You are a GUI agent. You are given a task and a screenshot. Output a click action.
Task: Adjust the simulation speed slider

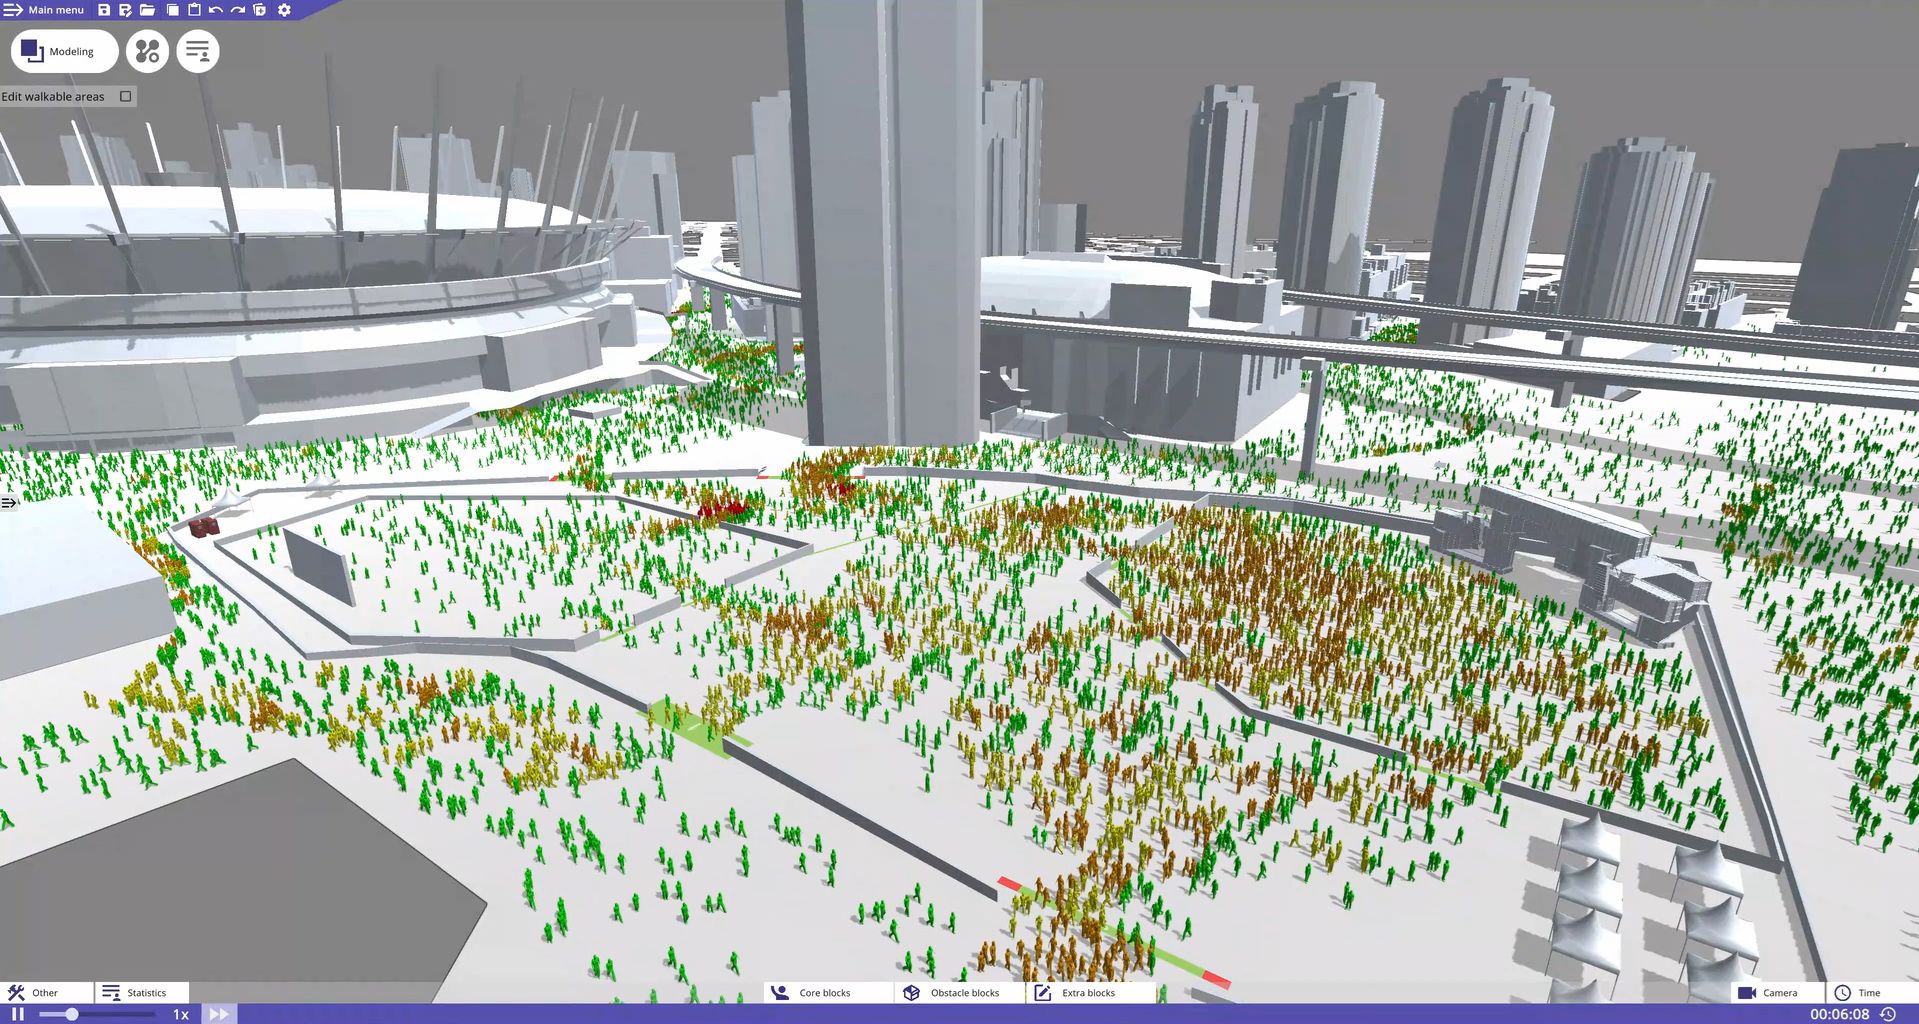[96, 1014]
